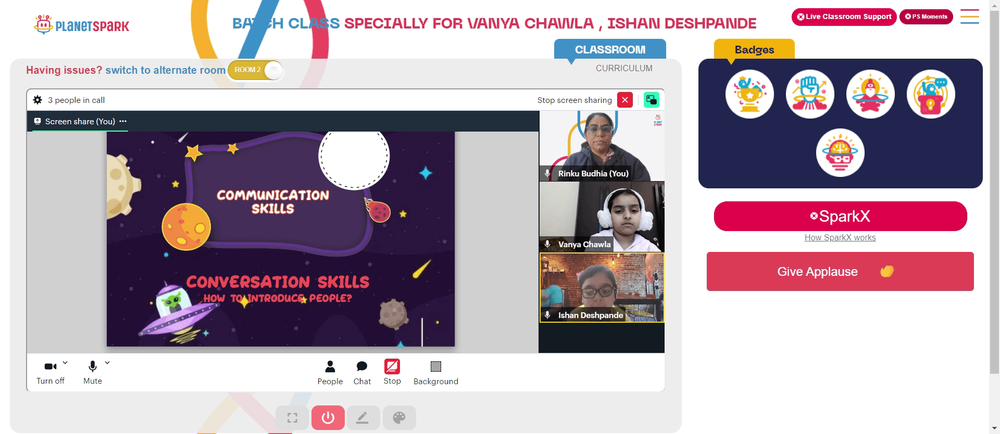Select the trophy star badge
Image resolution: width=1000 pixels, height=434 pixels.
pyautogui.click(x=749, y=94)
